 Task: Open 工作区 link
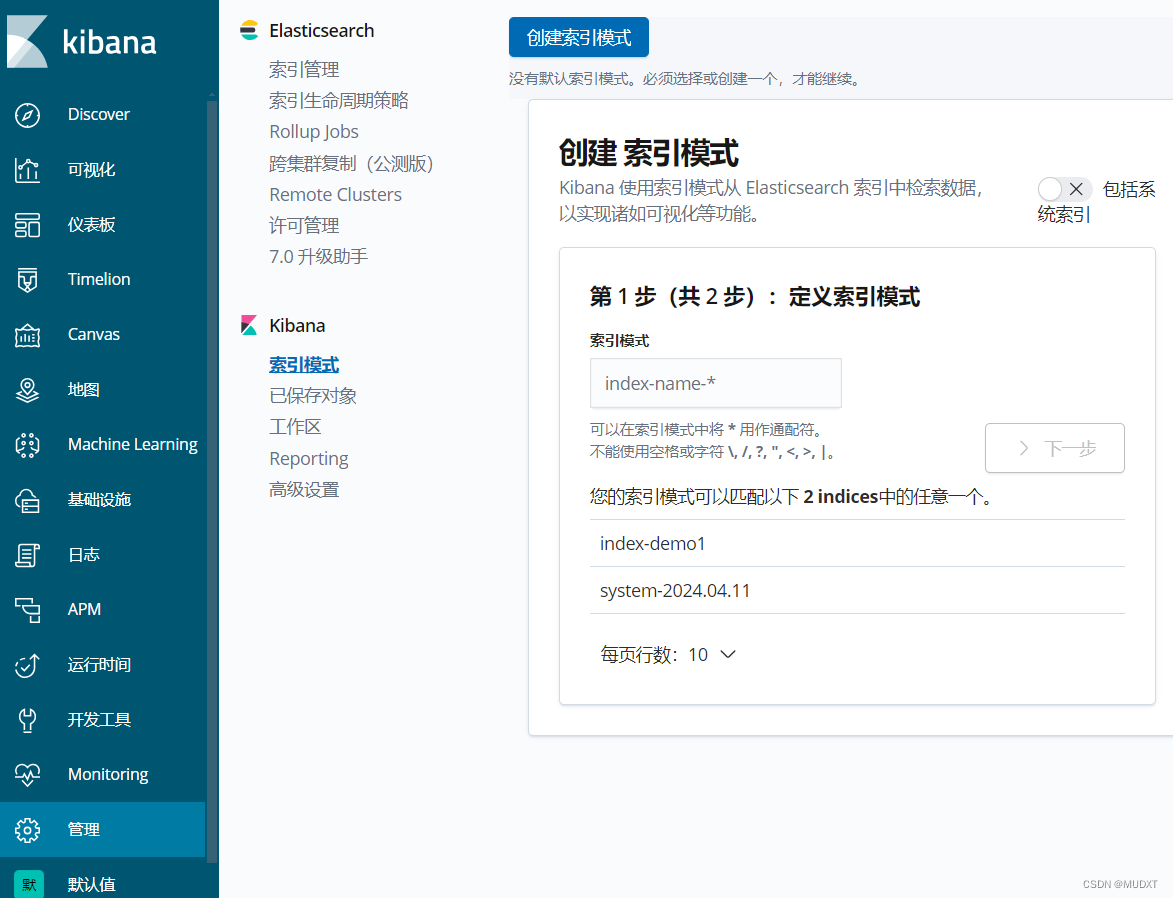[295, 427]
